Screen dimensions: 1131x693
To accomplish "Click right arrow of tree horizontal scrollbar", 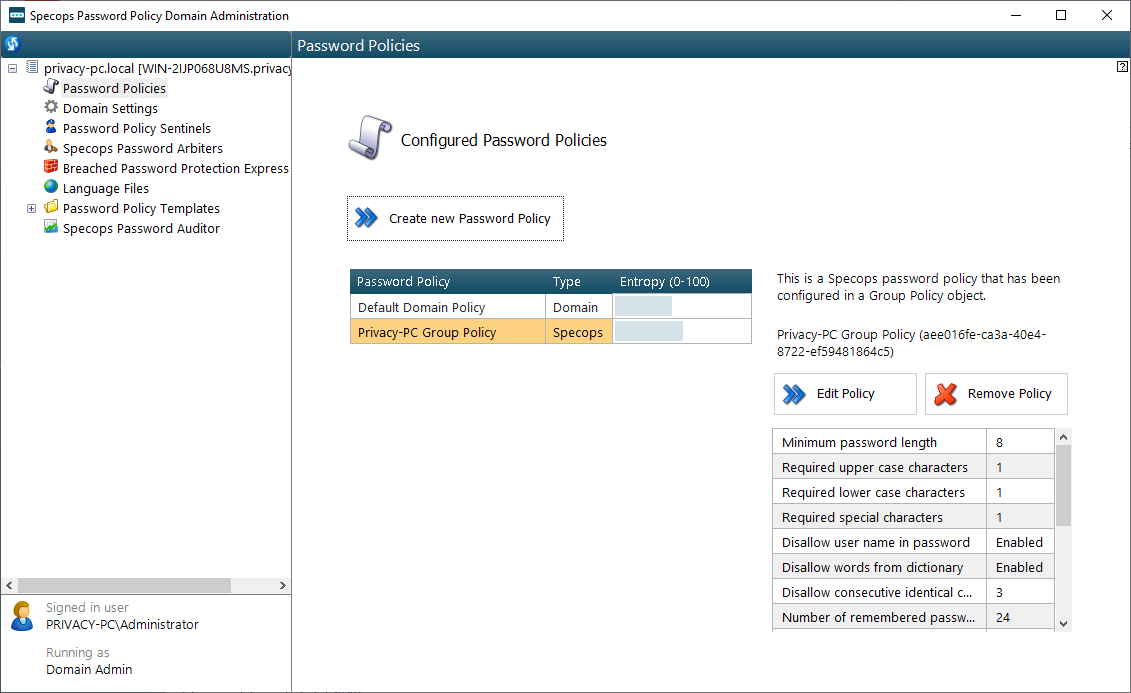I will [283, 586].
